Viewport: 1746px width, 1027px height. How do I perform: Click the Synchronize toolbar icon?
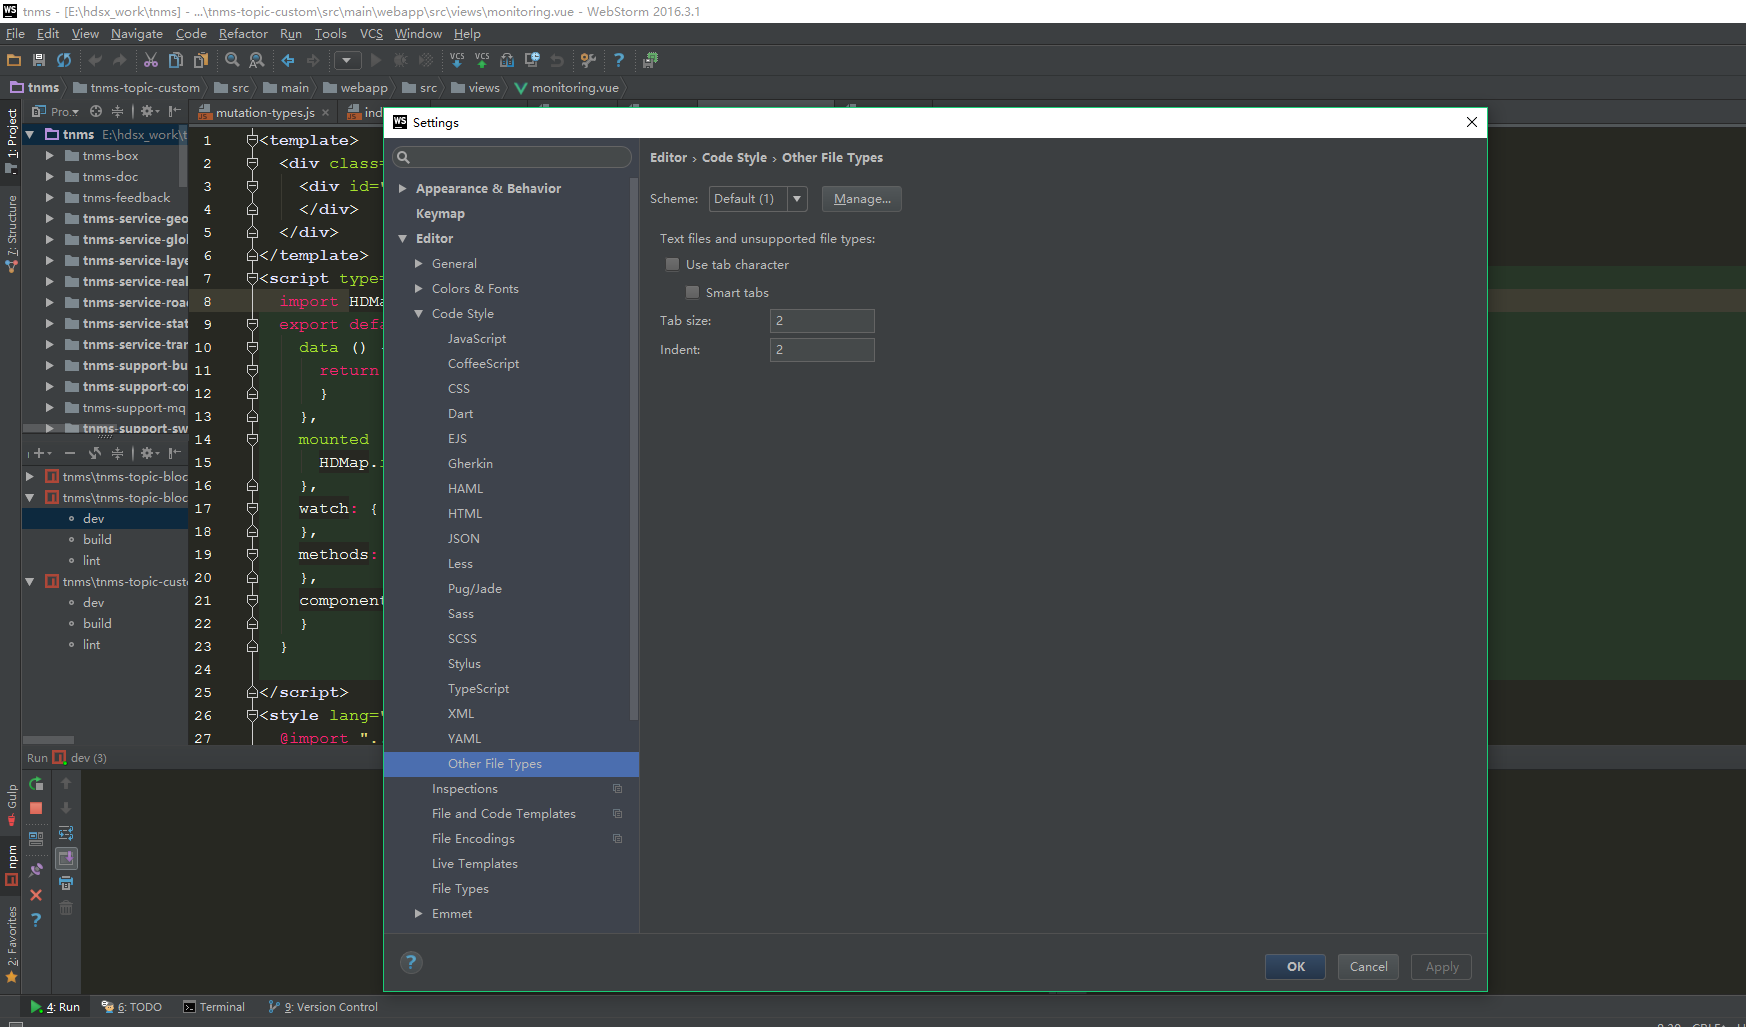[64, 60]
